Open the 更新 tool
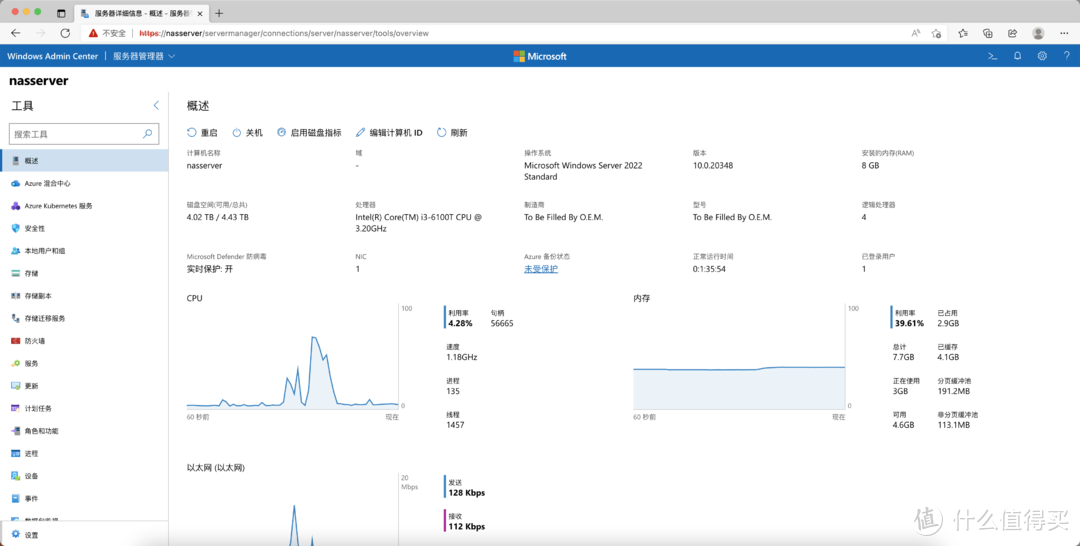Image resolution: width=1080 pixels, height=546 pixels. (x=84, y=386)
